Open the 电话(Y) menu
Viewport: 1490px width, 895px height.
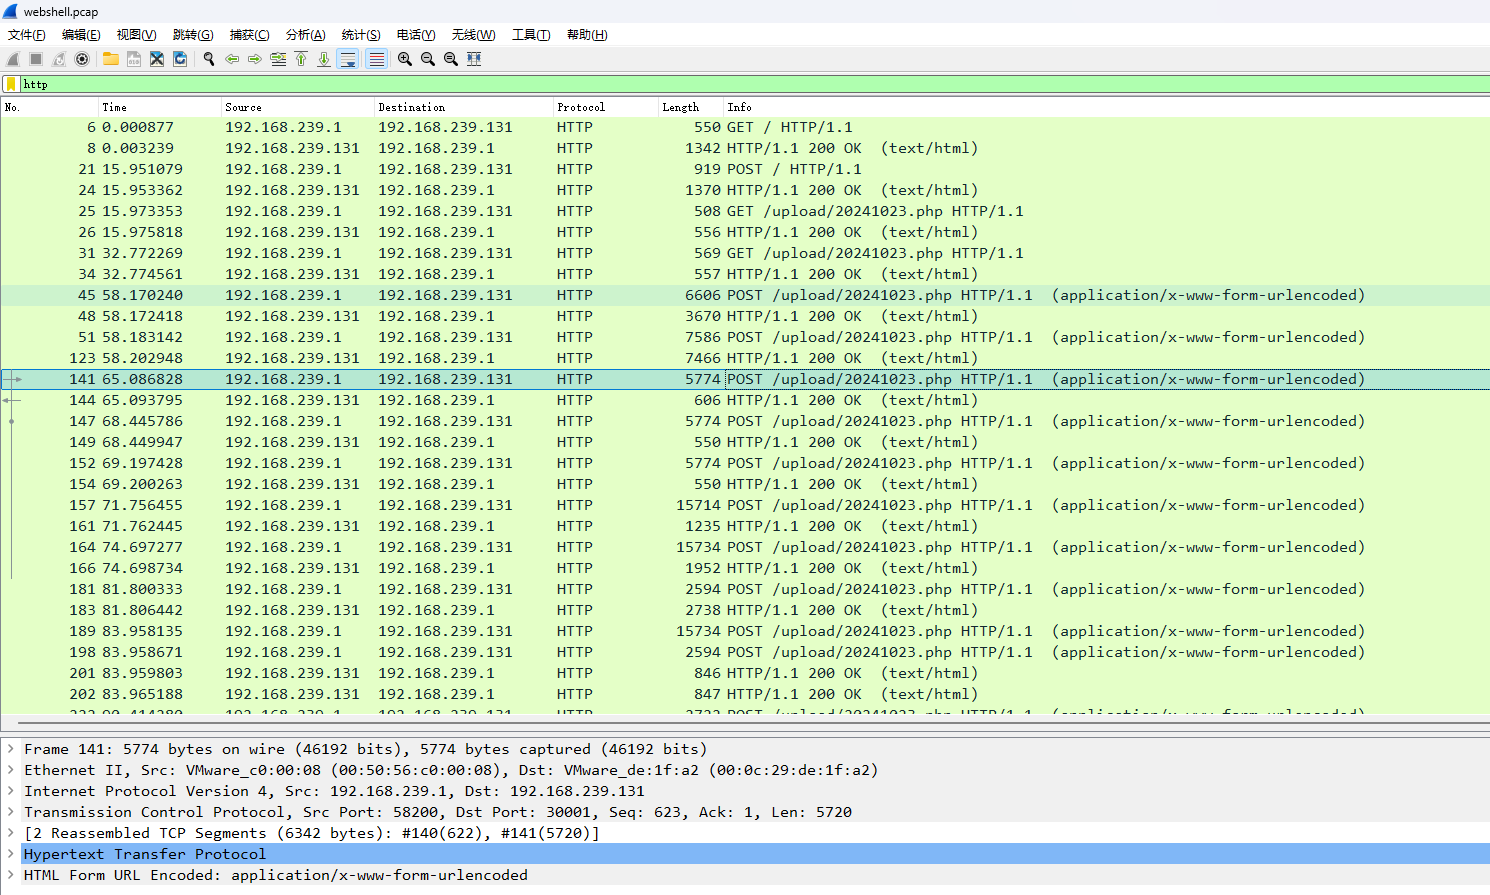(x=416, y=35)
